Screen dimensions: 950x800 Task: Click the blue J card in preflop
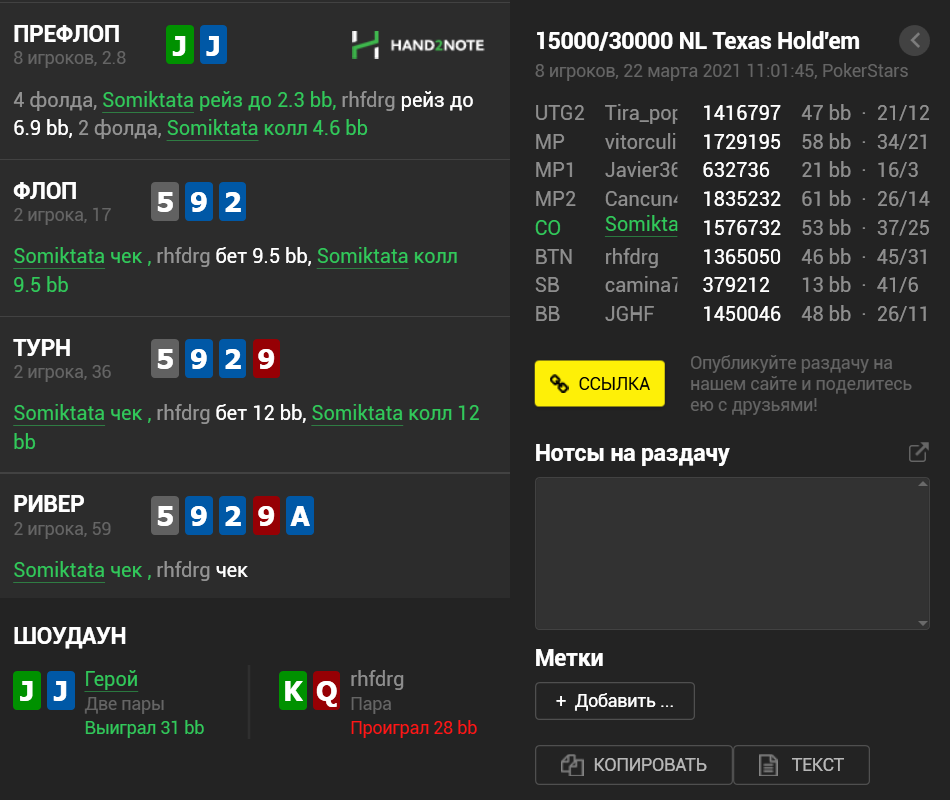[x=213, y=45]
